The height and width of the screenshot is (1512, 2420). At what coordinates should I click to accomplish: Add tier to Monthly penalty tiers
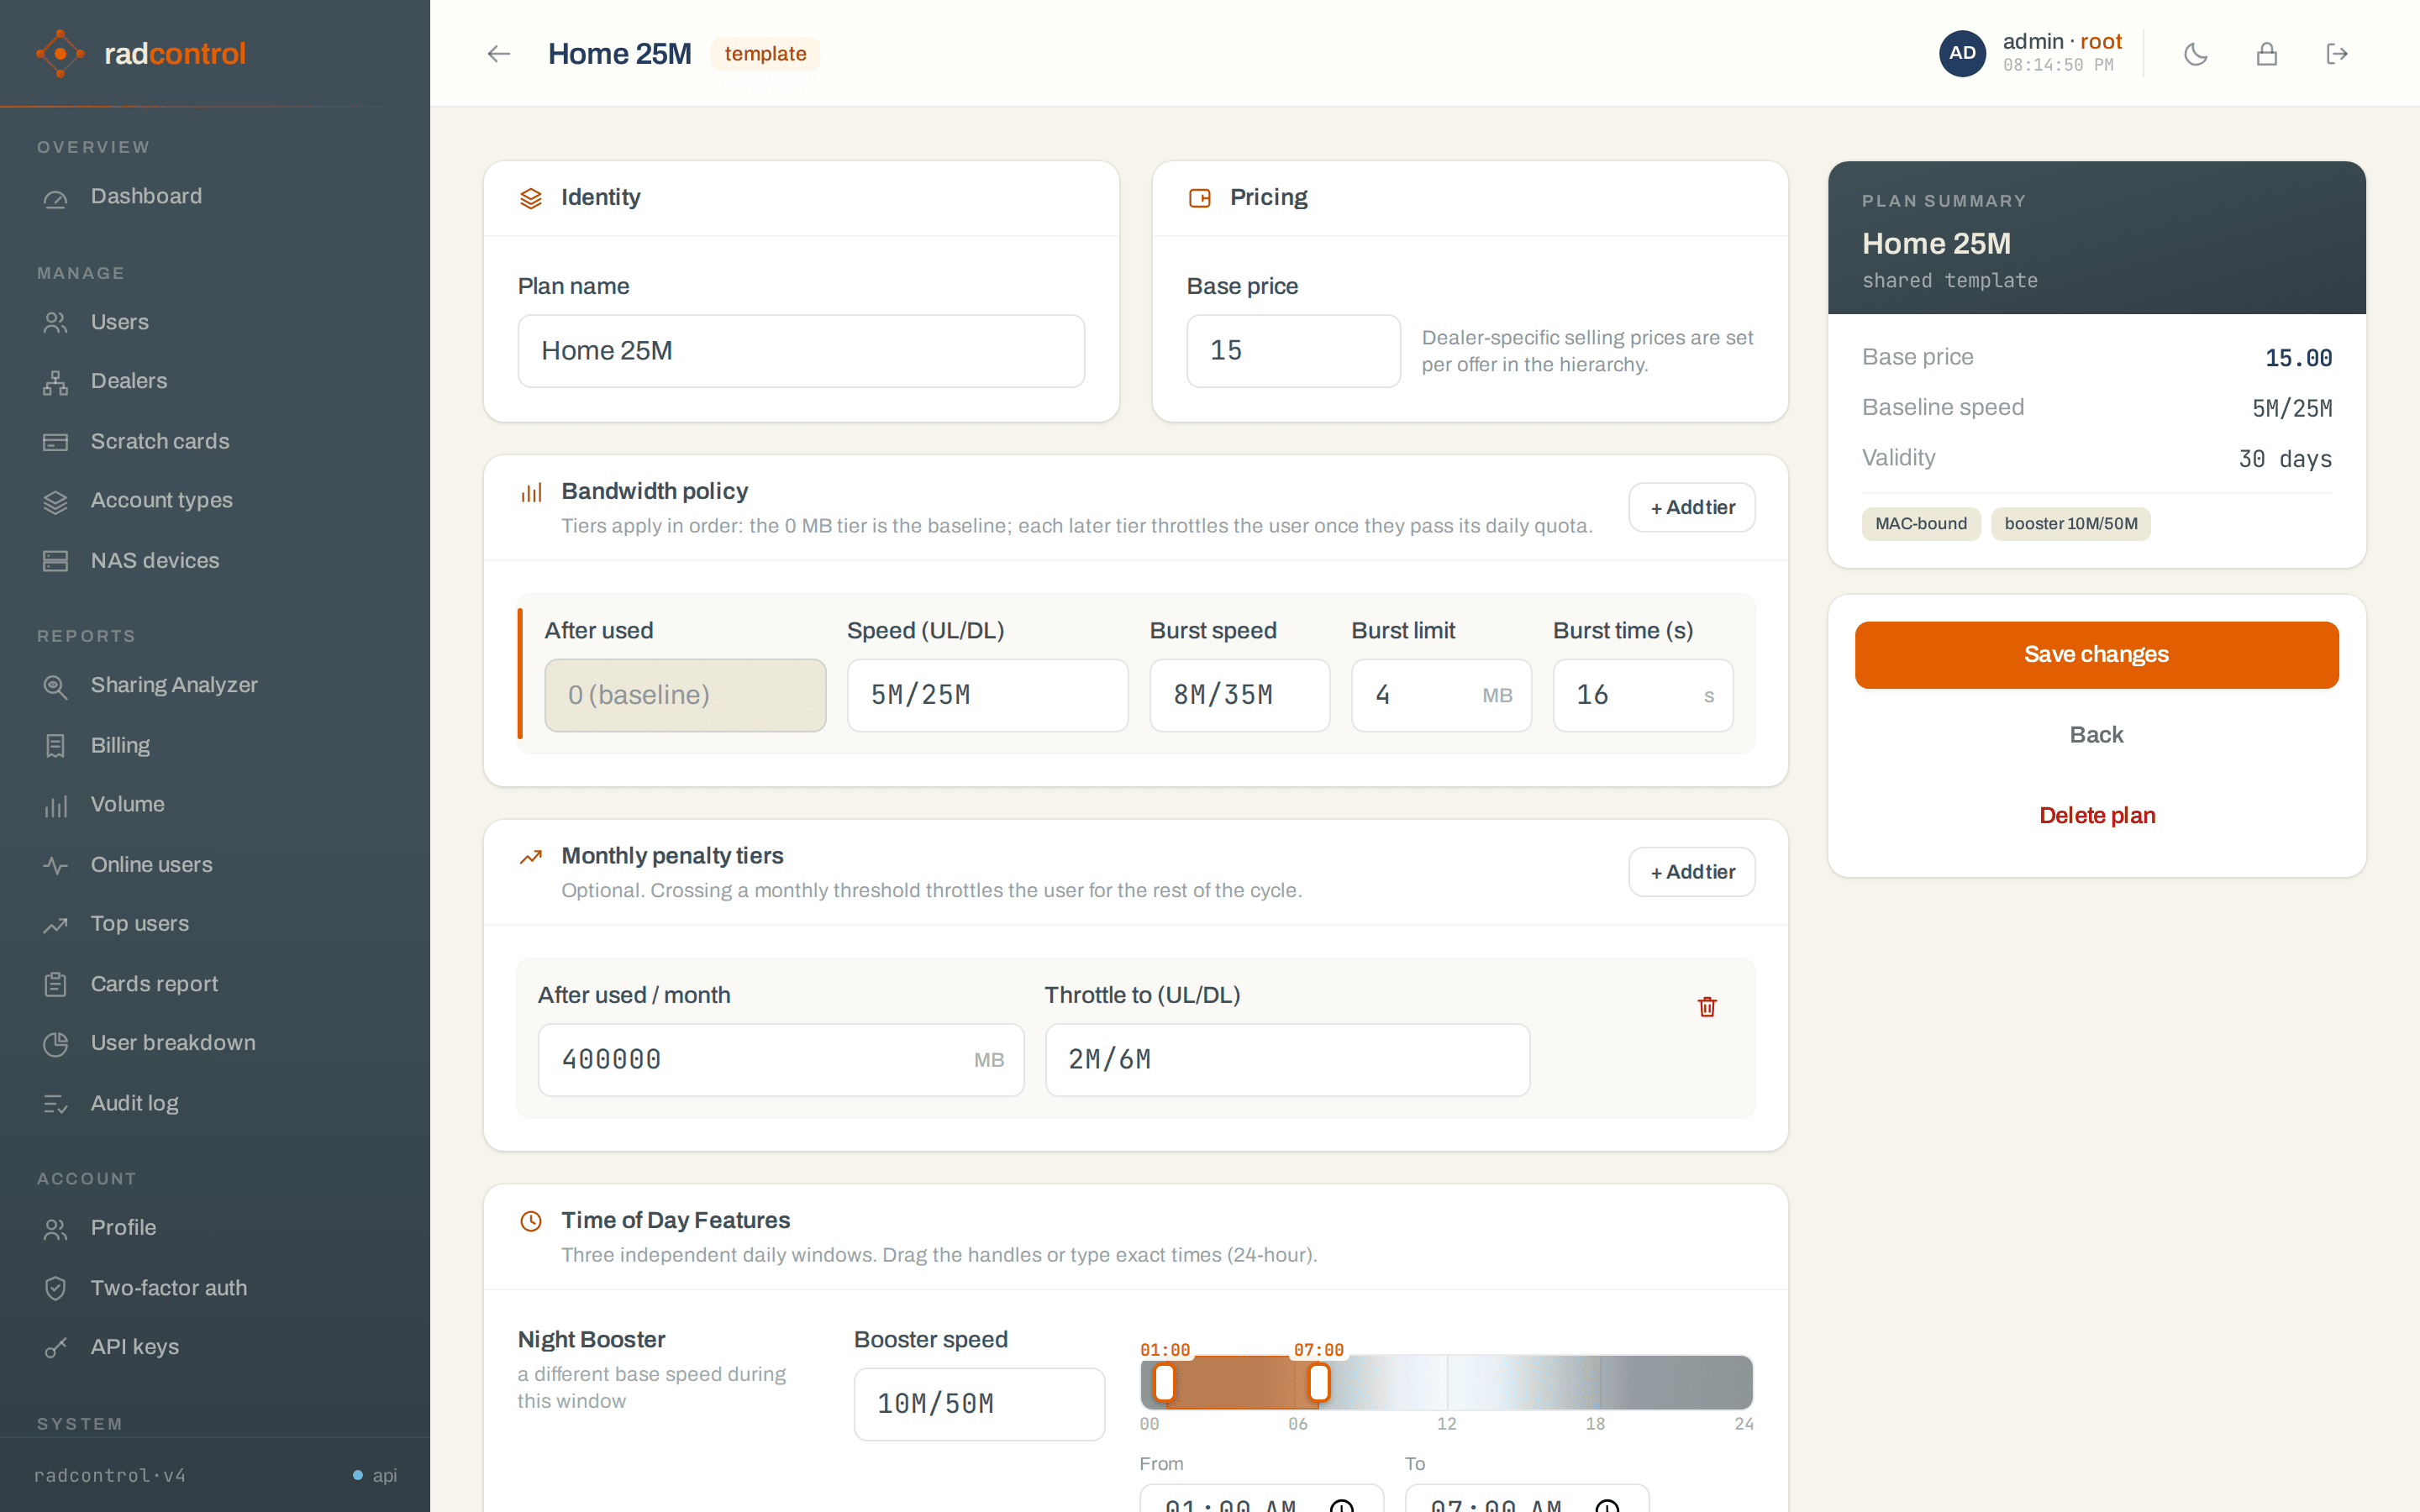click(x=1692, y=872)
